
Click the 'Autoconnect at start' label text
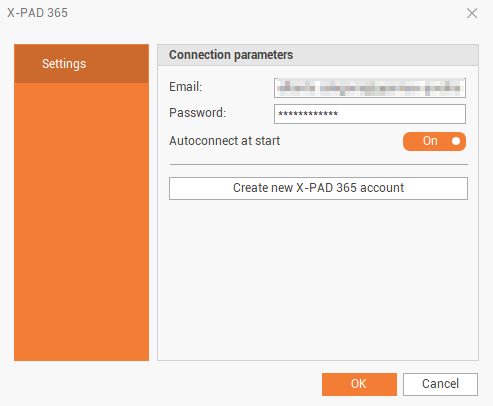224,141
